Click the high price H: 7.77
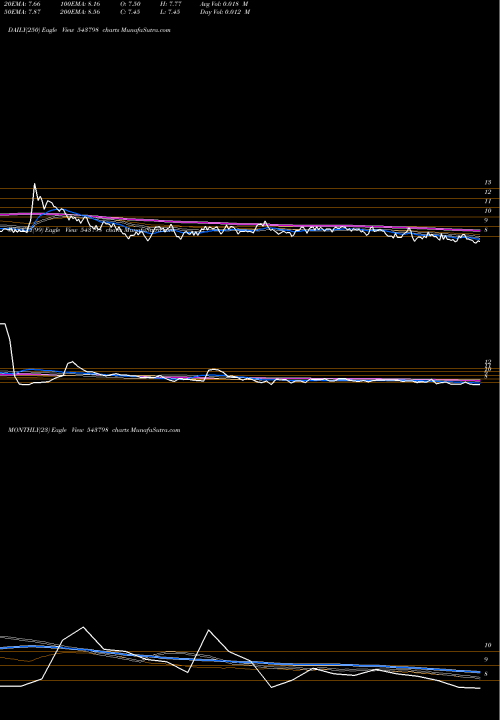Screen dimensions: 500x720 (170, 4)
